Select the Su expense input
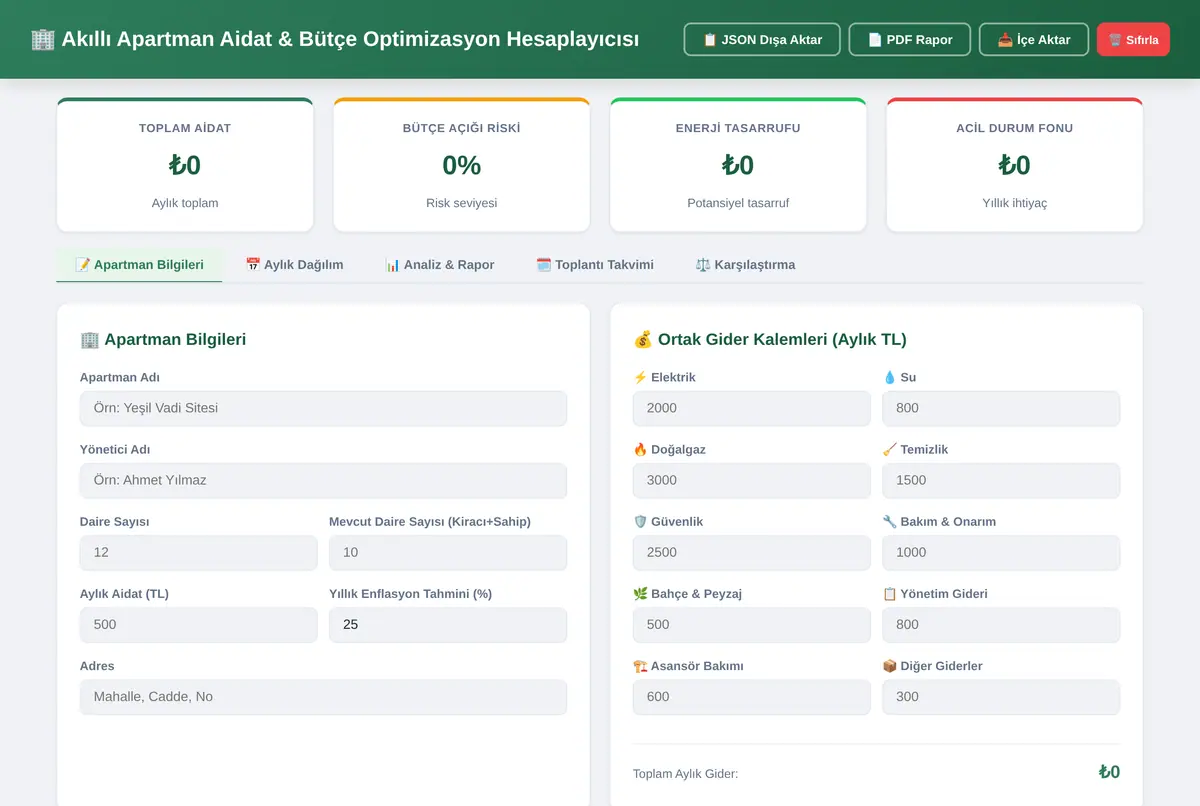This screenshot has height=806, width=1200. click(x=1001, y=408)
